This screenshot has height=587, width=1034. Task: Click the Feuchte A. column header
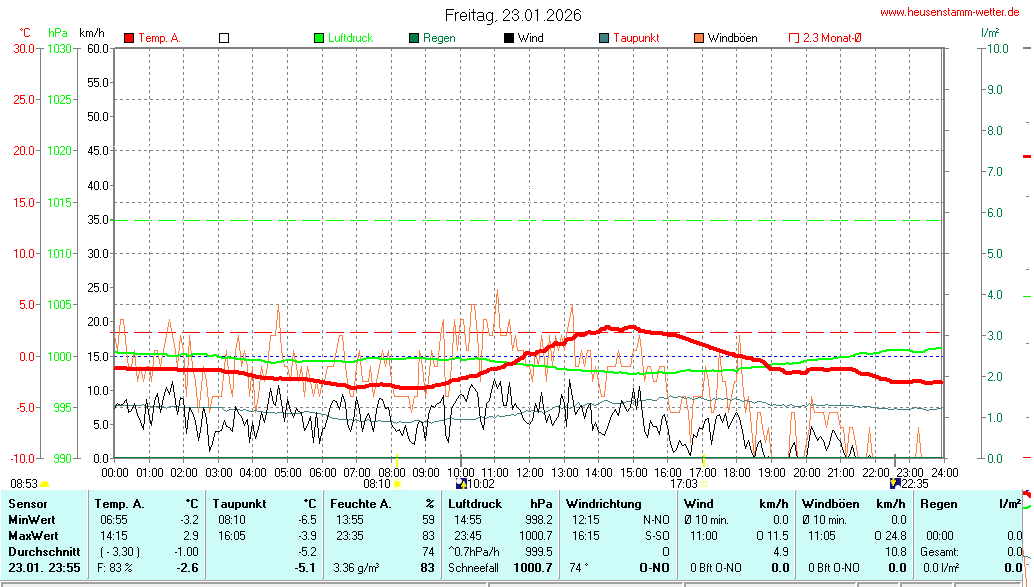[360, 503]
